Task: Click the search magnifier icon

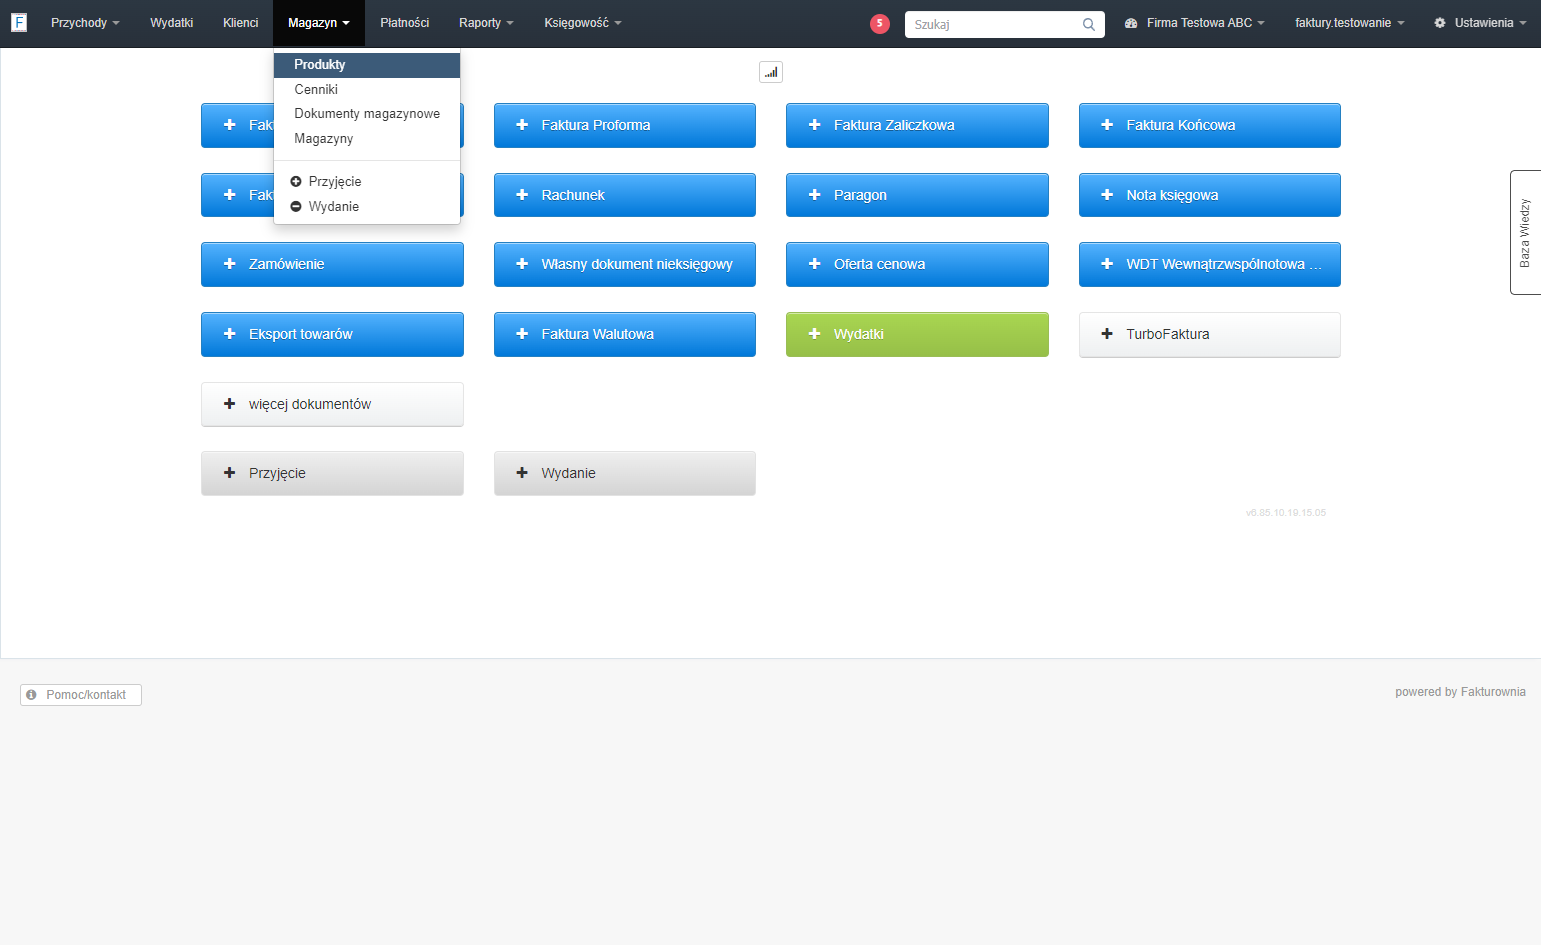Action: coord(1089,24)
